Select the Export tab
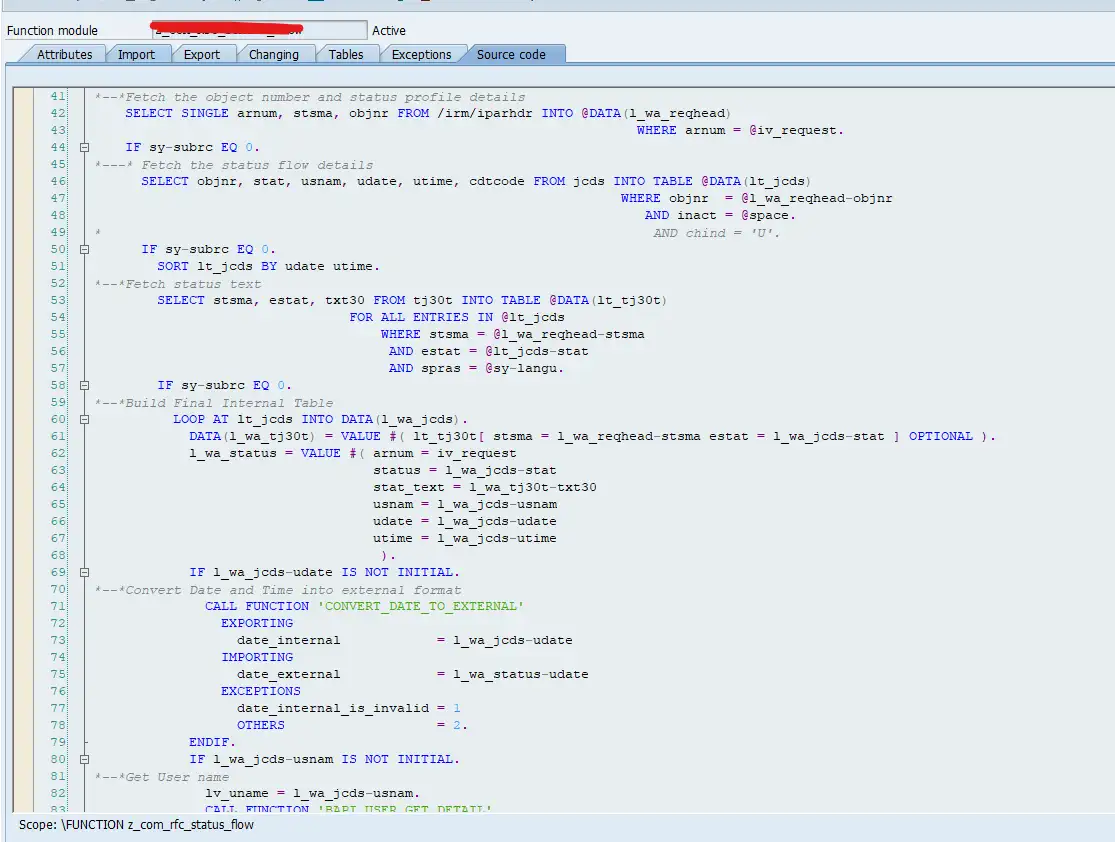This screenshot has width=1115, height=842. (x=203, y=55)
